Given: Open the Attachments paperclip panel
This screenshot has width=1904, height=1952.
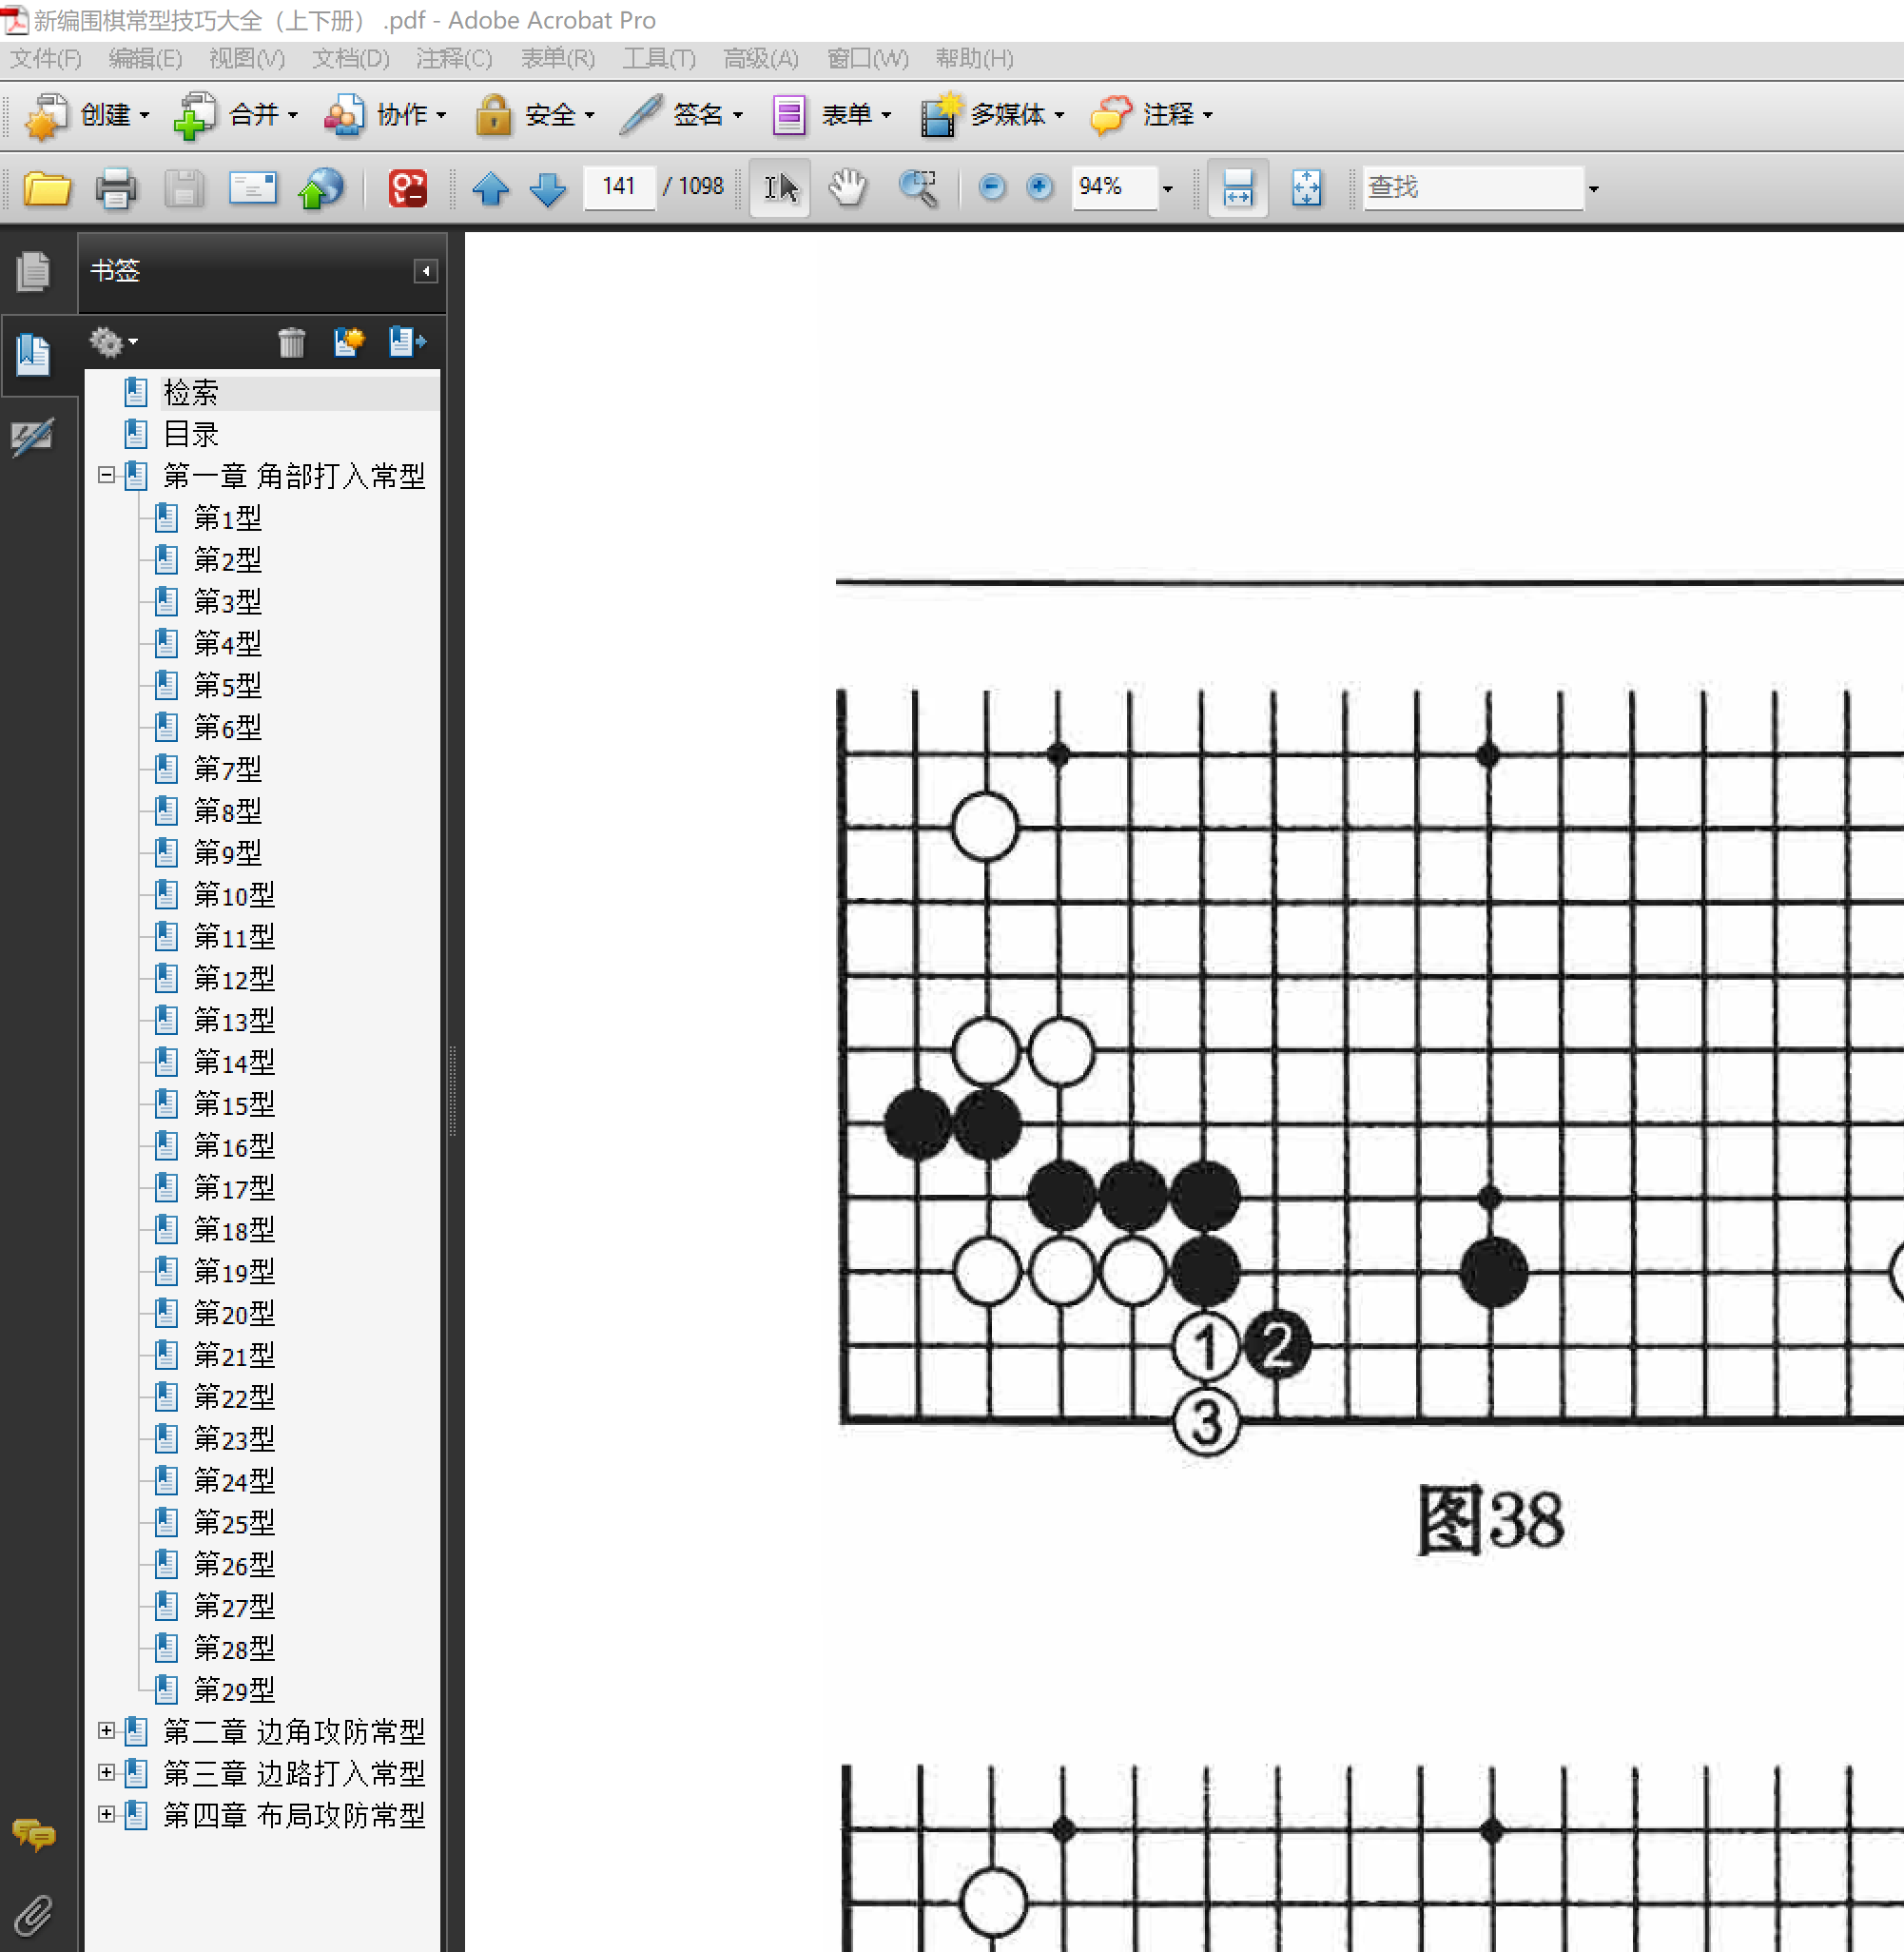Looking at the screenshot, I should (x=33, y=1914).
